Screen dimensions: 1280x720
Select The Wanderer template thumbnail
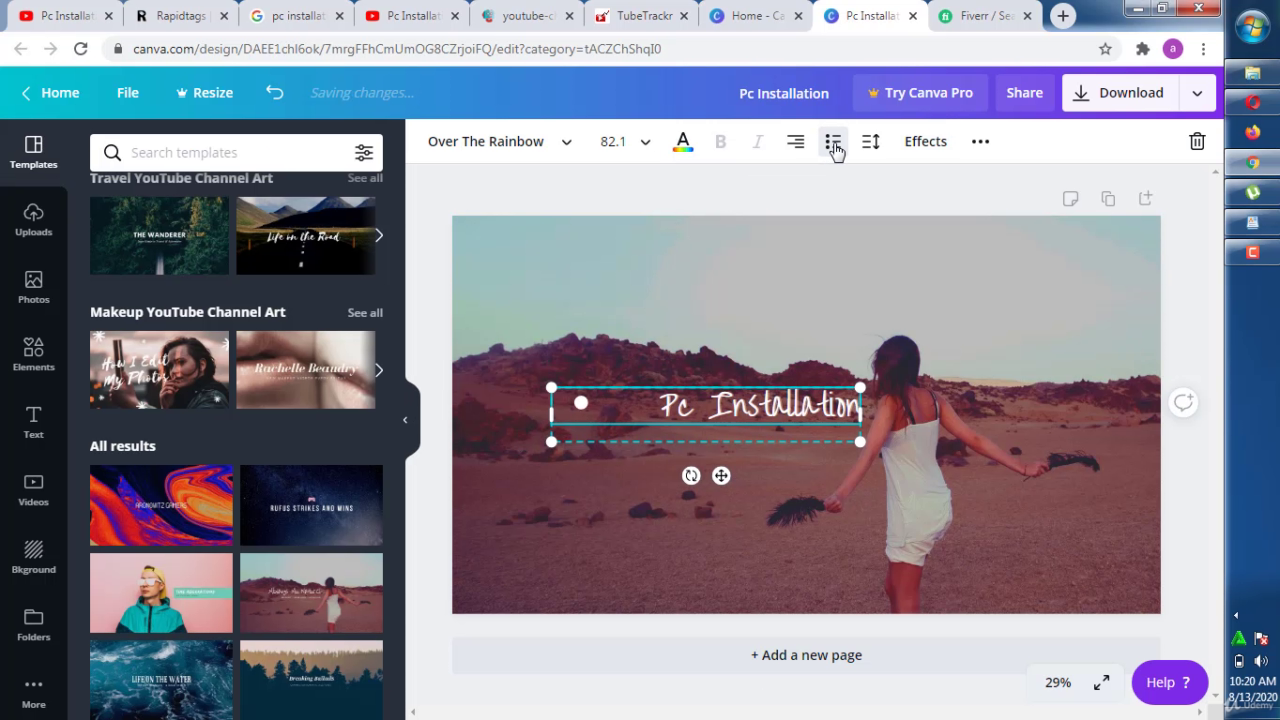(159, 236)
